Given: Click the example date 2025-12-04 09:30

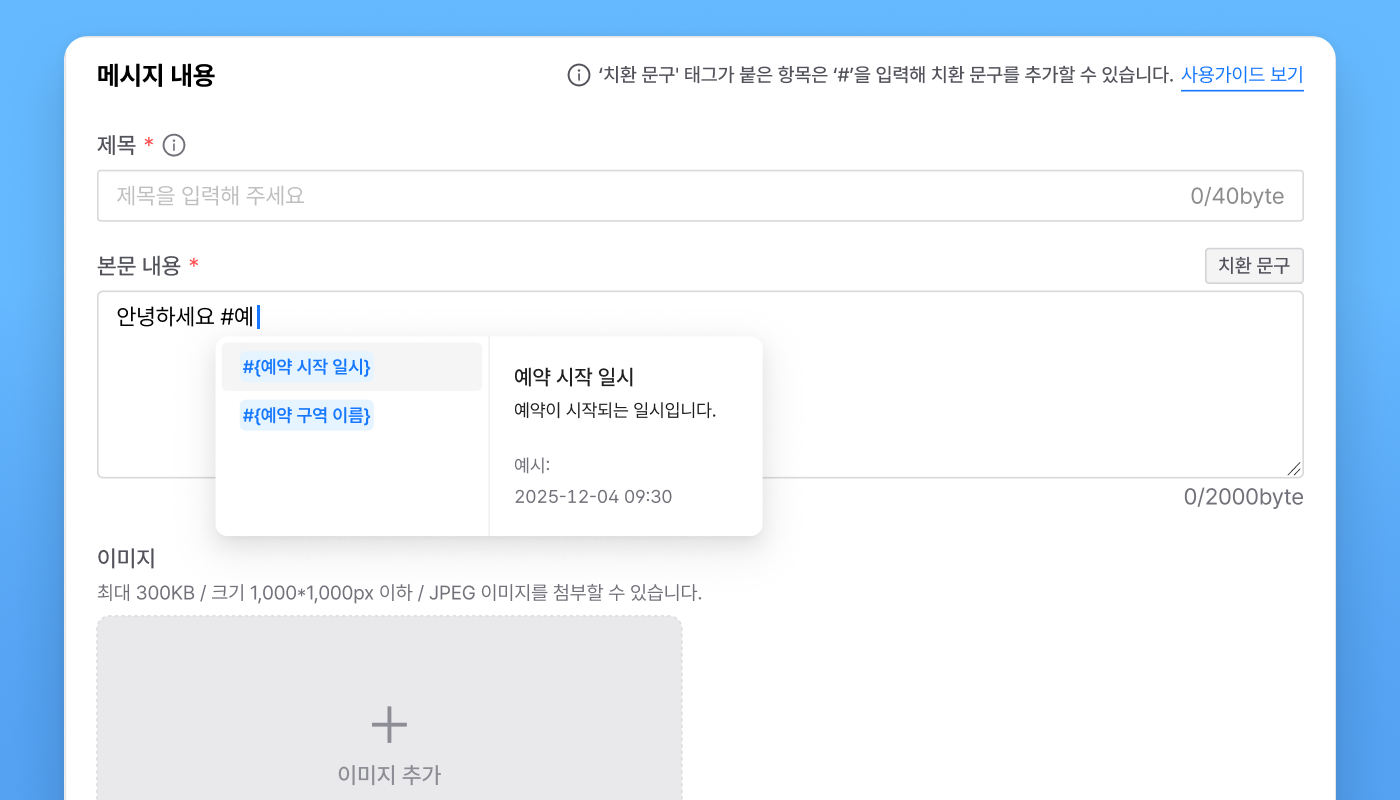Looking at the screenshot, I should (x=593, y=497).
